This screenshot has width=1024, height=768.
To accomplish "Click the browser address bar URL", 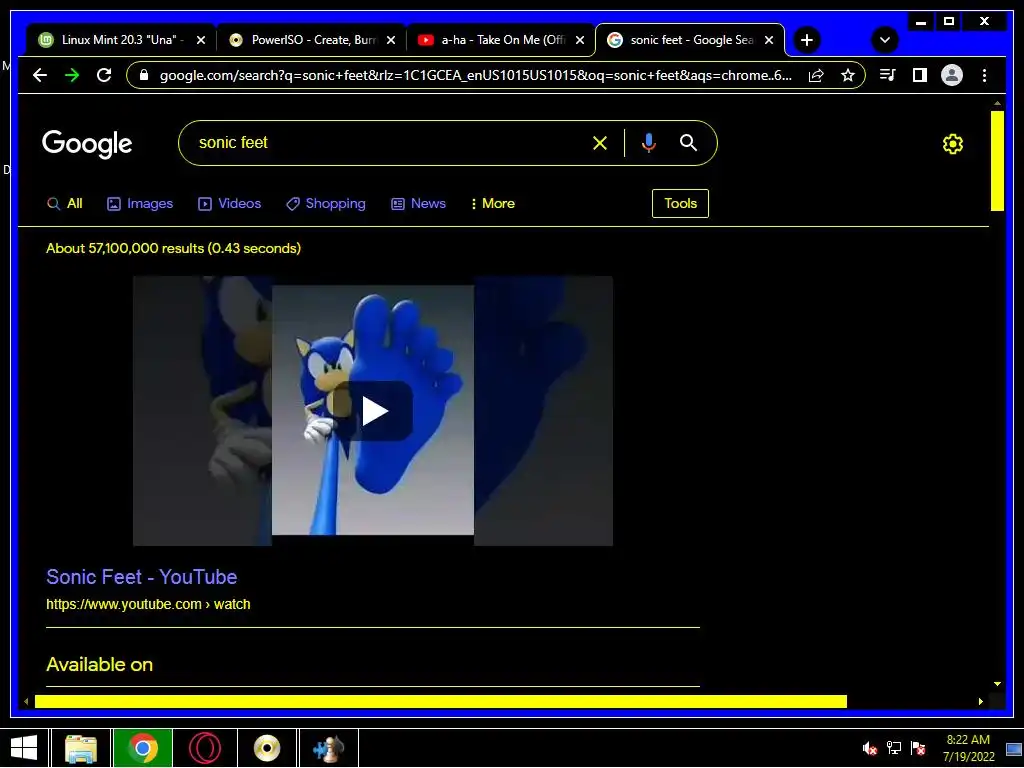I will (x=475, y=75).
